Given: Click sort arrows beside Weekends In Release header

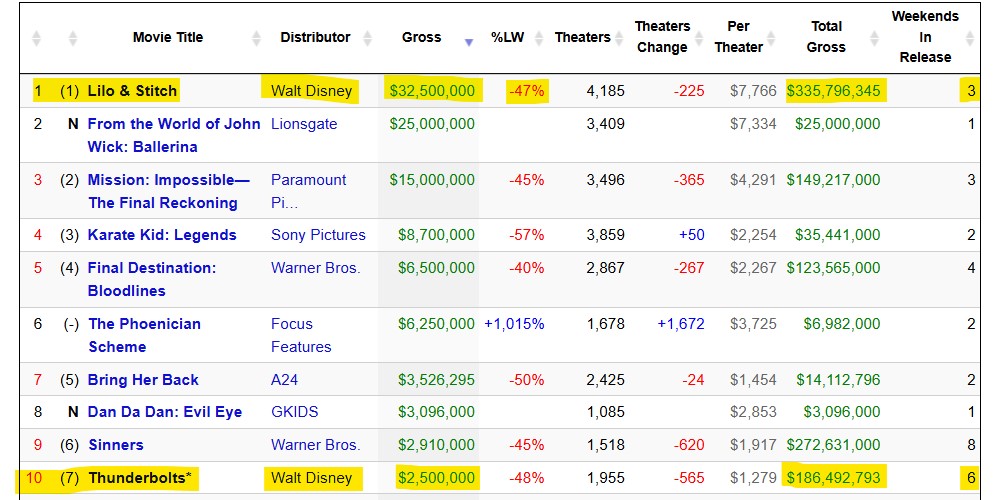Looking at the screenshot, I should (x=970, y=38).
